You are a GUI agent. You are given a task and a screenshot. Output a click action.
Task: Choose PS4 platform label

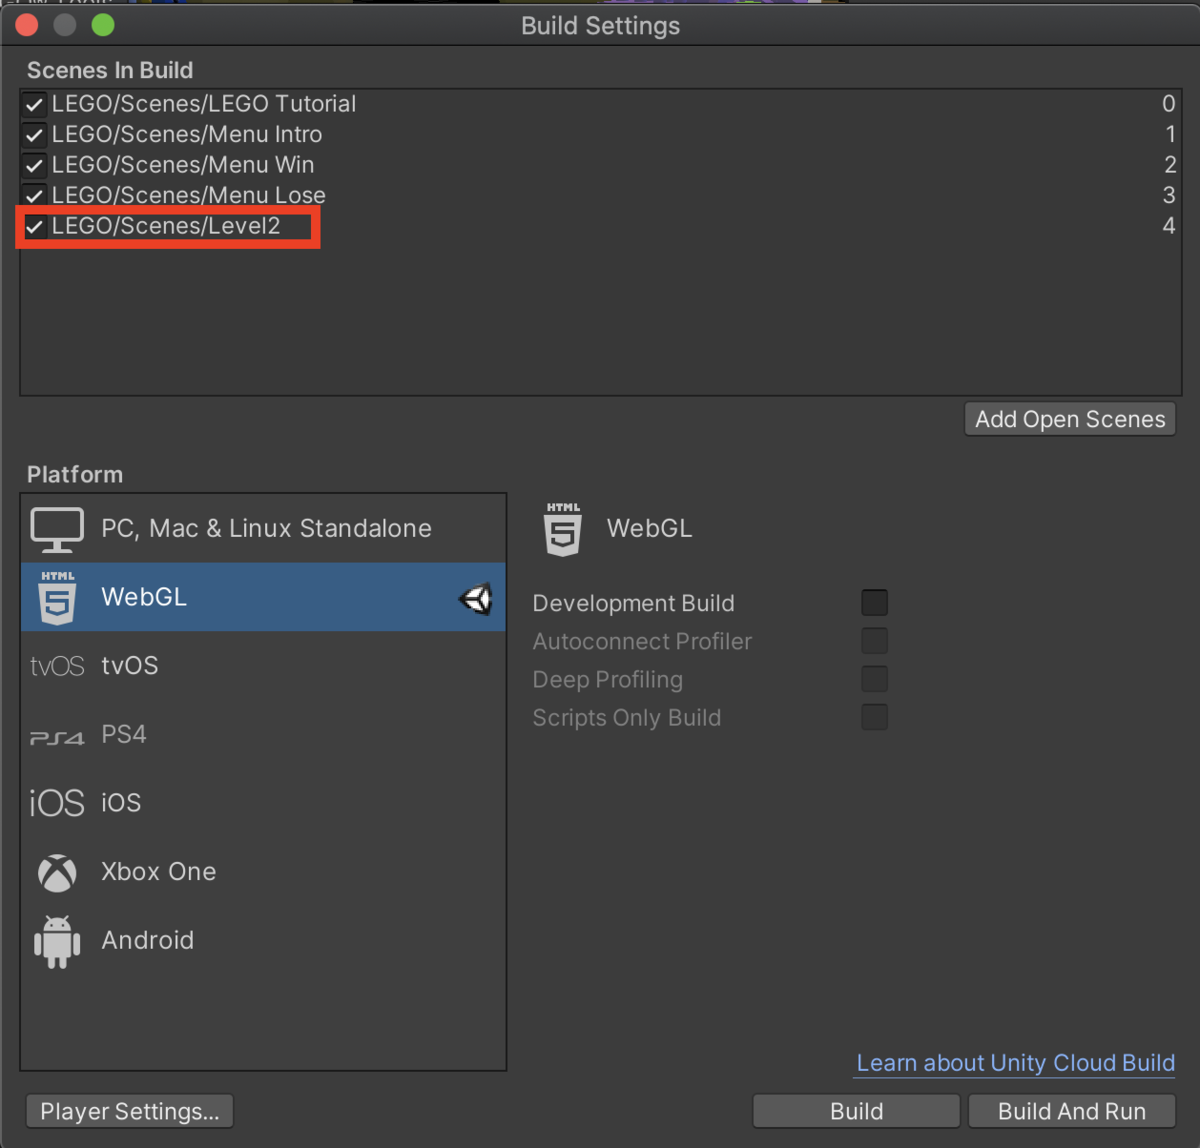(124, 734)
